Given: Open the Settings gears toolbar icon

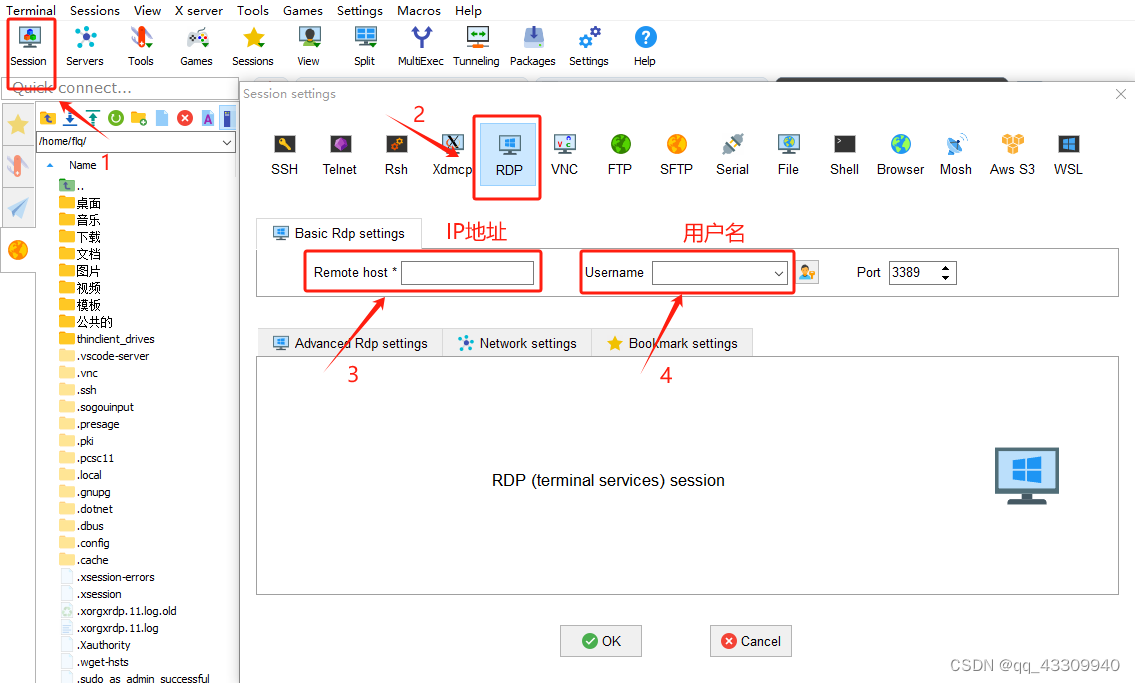Looking at the screenshot, I should (x=588, y=46).
